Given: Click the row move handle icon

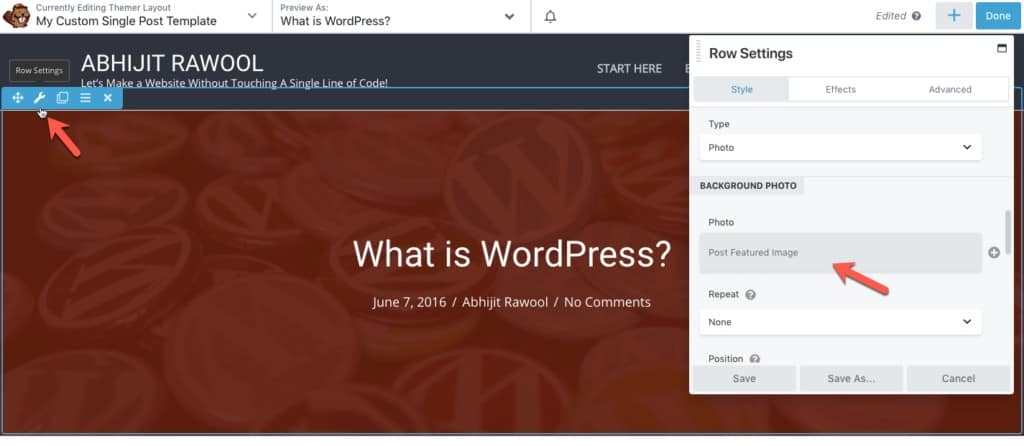Looking at the screenshot, I should [18, 98].
